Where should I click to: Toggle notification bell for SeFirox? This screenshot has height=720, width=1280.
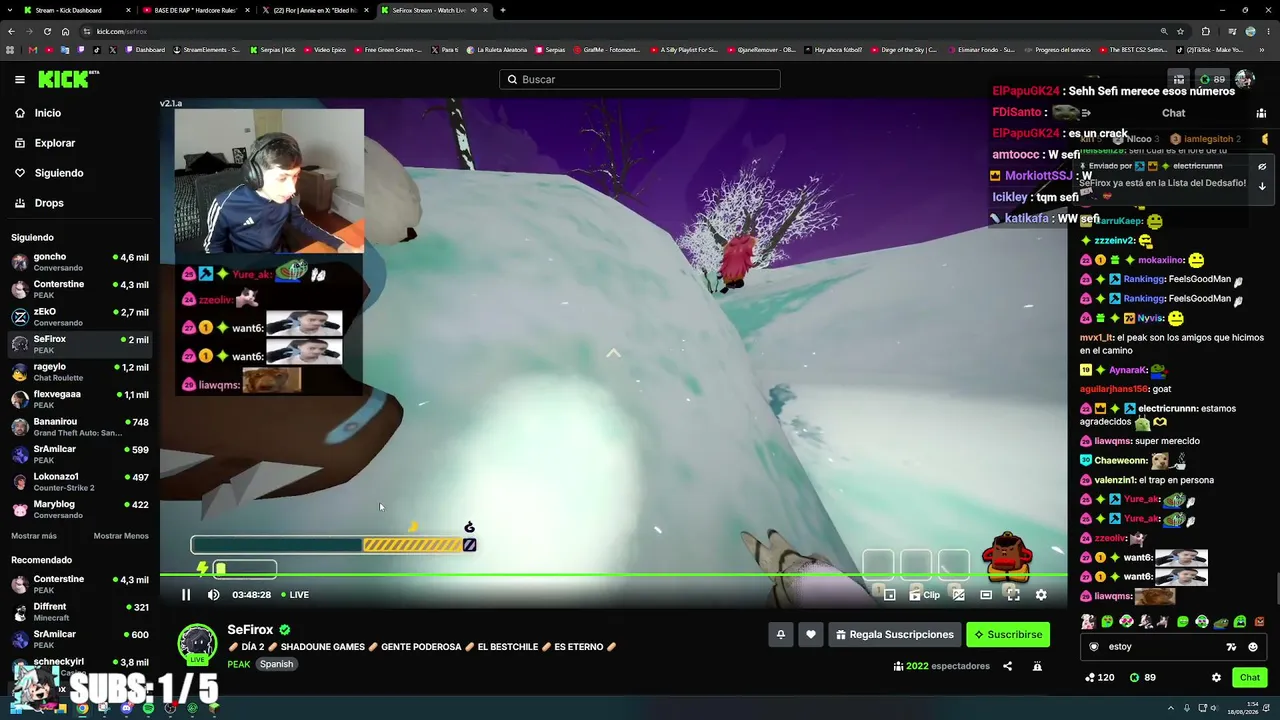[x=781, y=634]
